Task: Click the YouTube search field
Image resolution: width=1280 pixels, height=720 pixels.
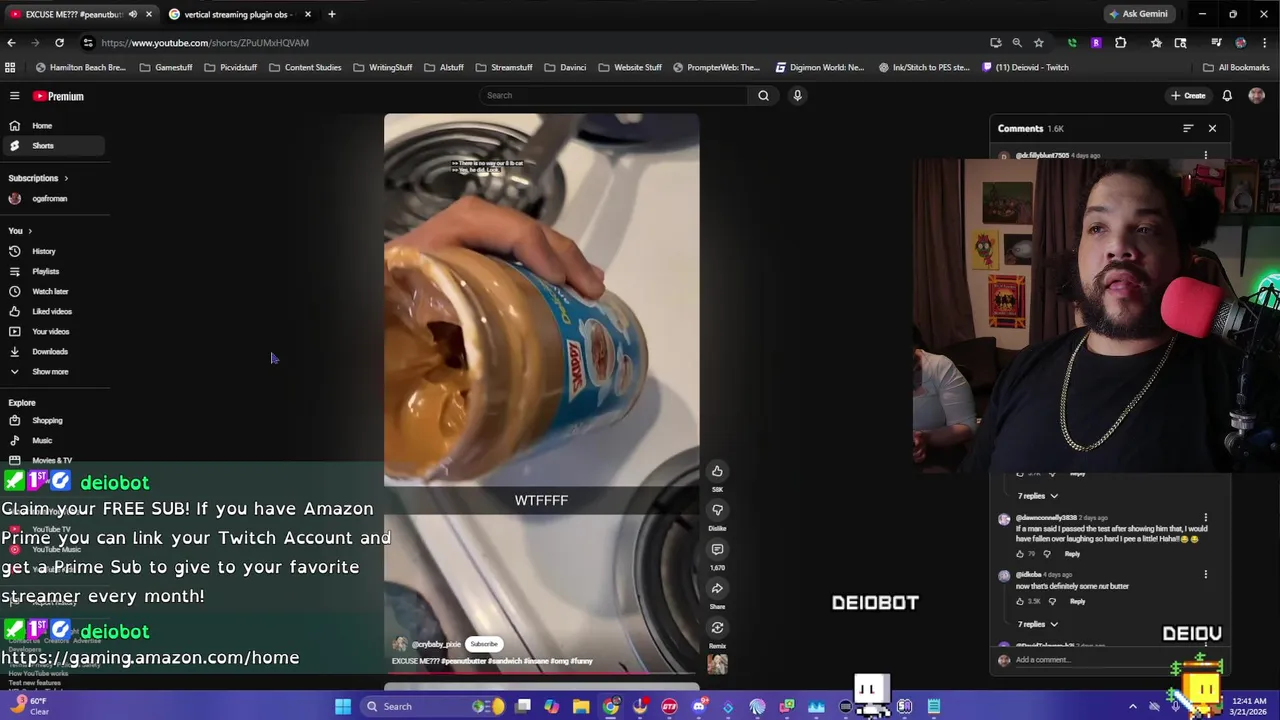Action: 613,95
